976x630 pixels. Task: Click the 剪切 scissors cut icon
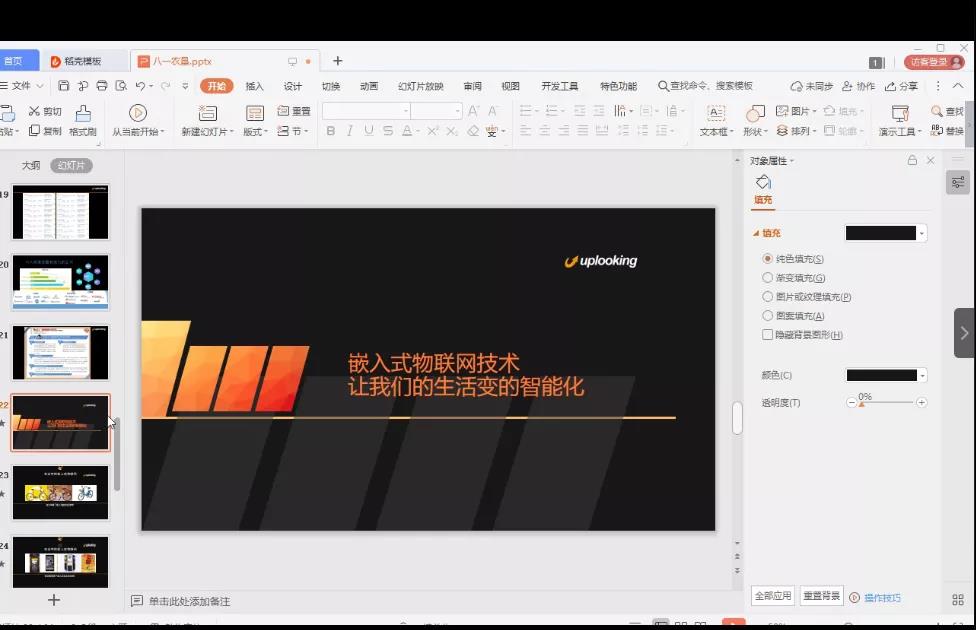pyautogui.click(x=34, y=111)
